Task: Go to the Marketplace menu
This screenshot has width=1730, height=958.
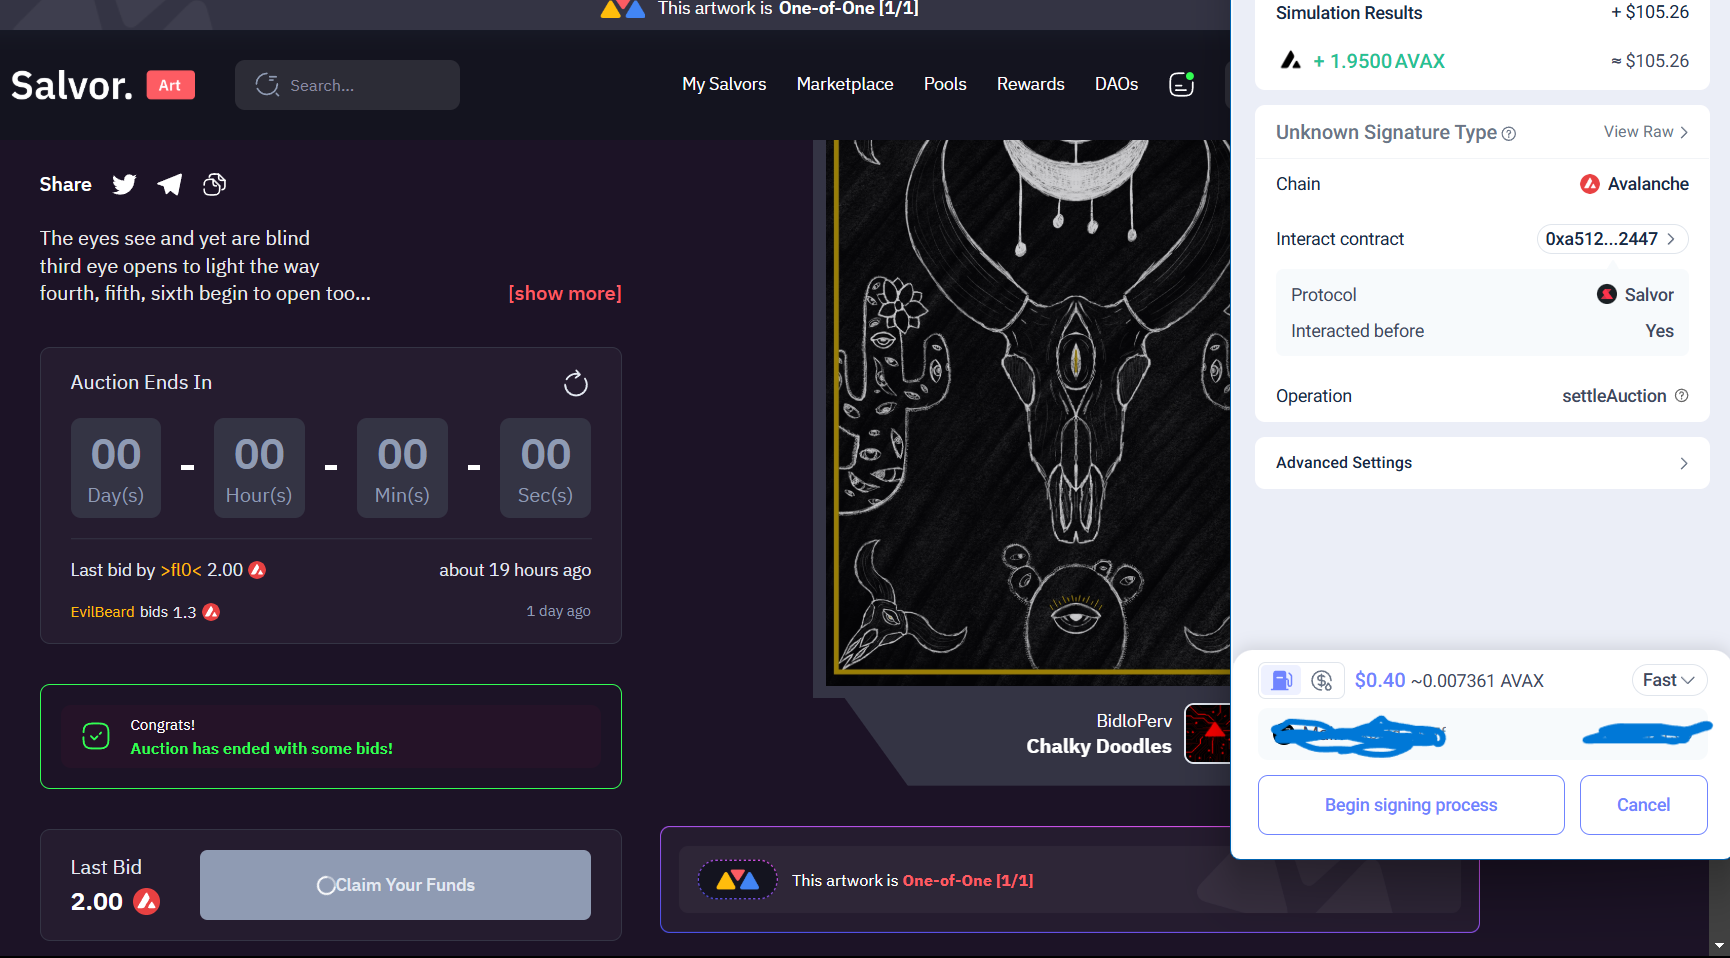Action: point(844,85)
